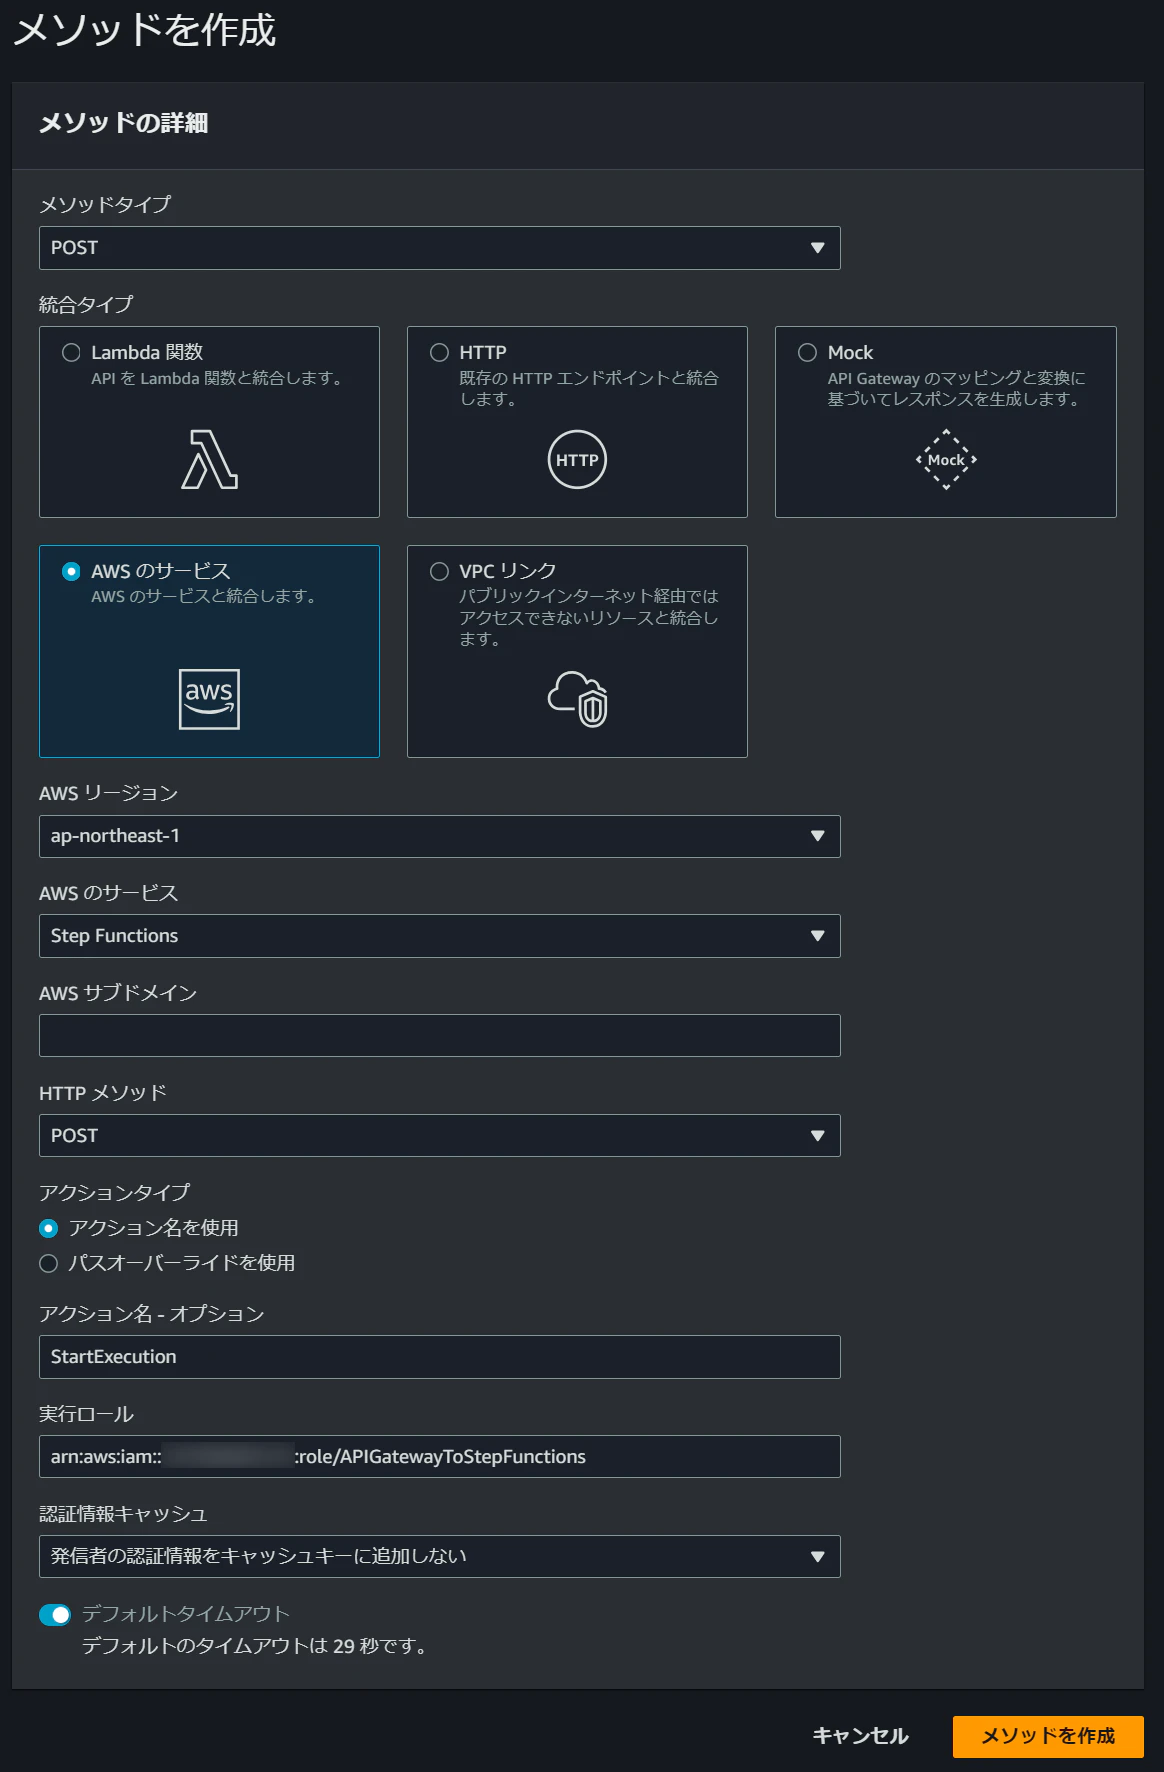The height and width of the screenshot is (1772, 1164).
Task: Click description AWS のサービスと統合します。
Action: point(204,596)
